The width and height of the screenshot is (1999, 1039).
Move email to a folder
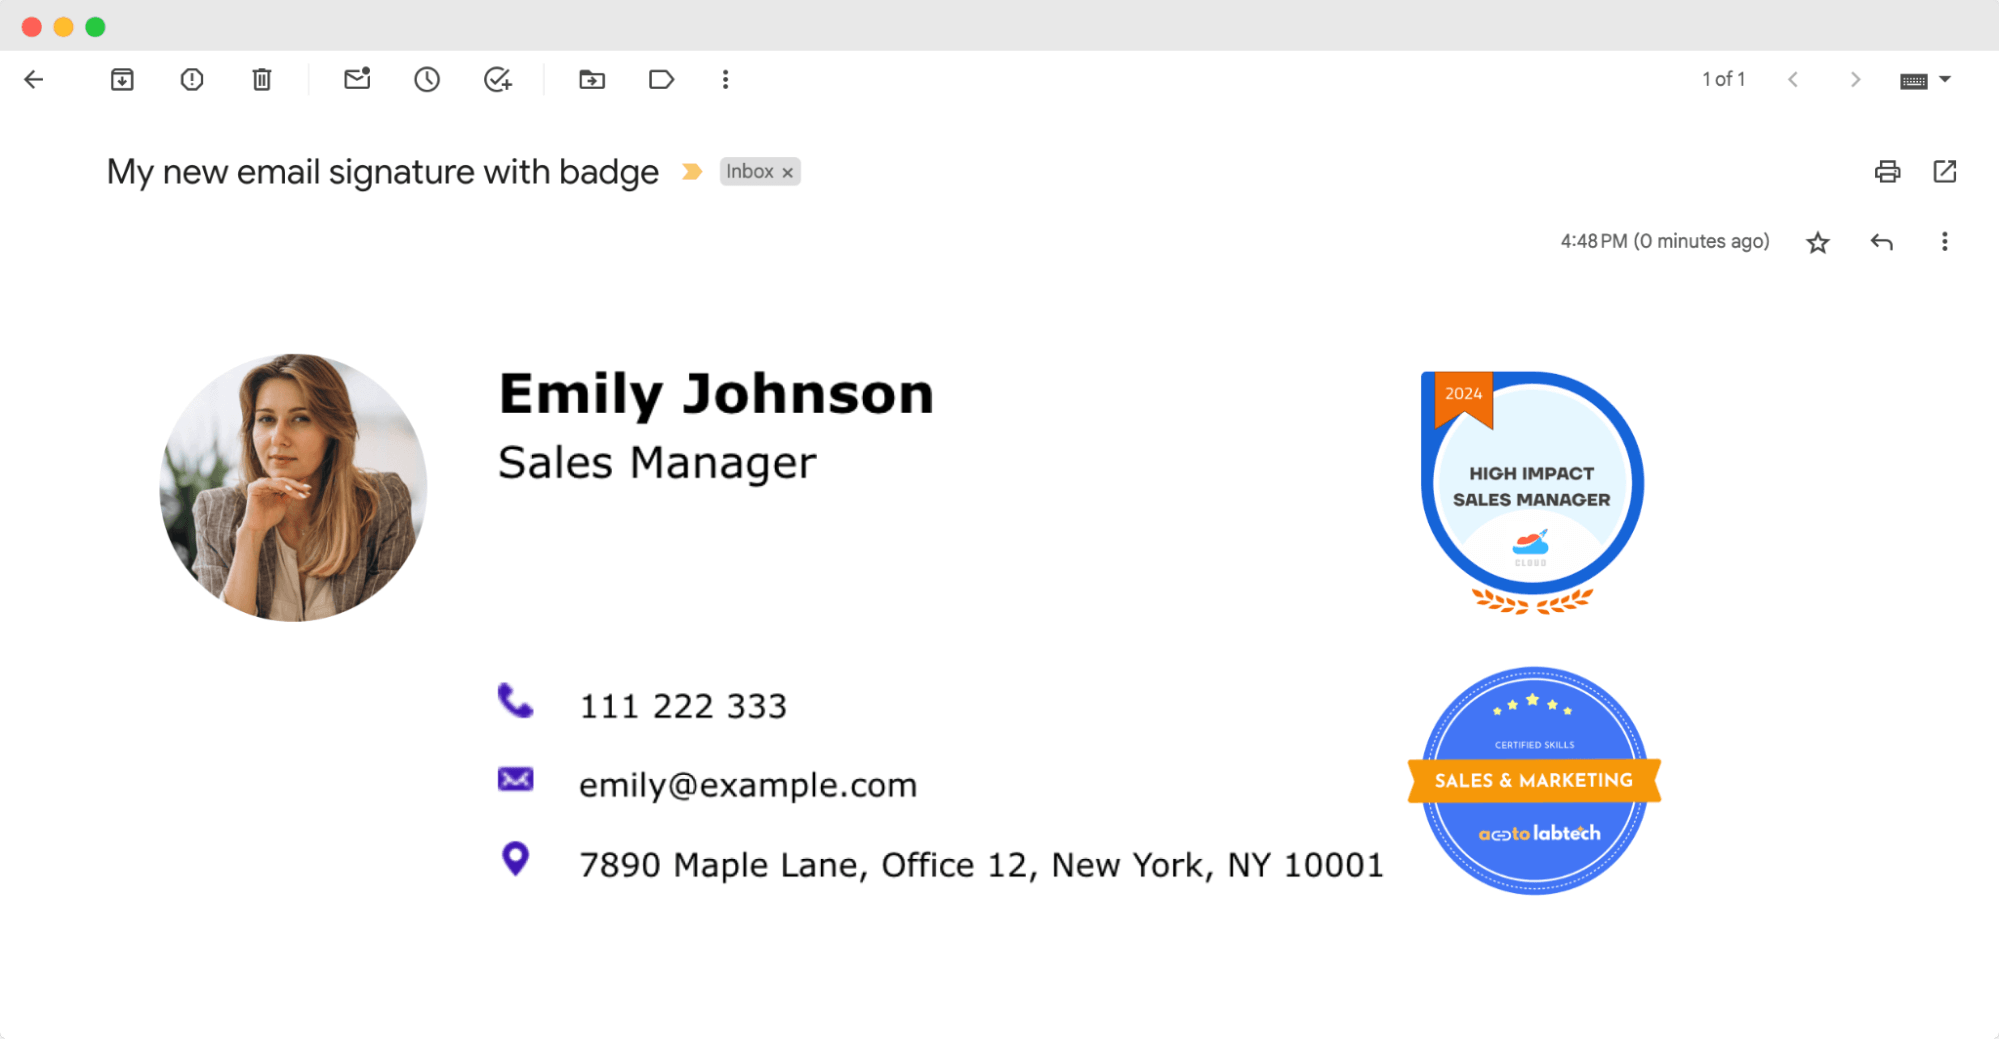point(592,80)
